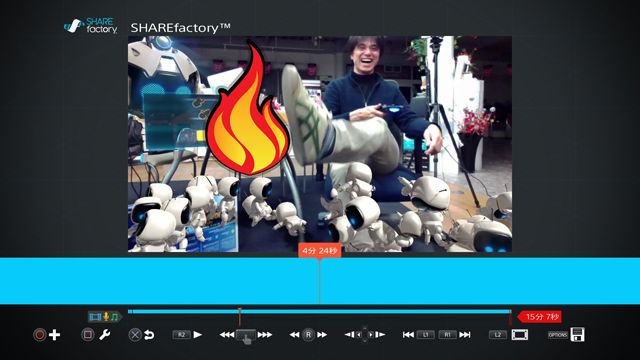Click the large blue clip timeline

320,281
